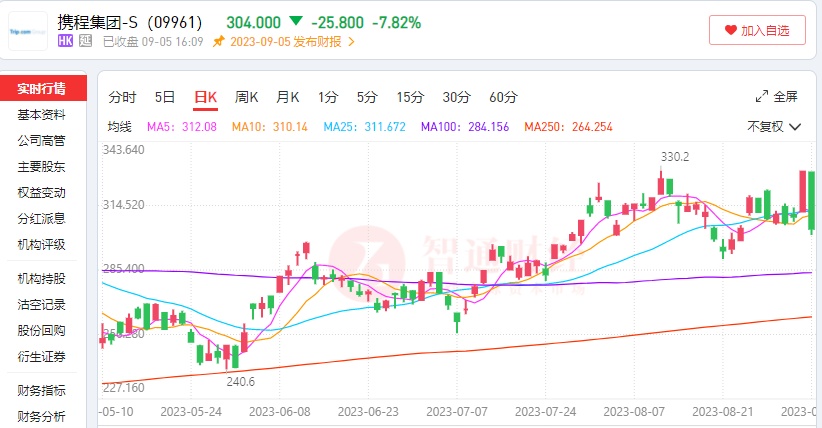The width and height of the screenshot is (822, 428).
Task: Click the 240.6 low price marker
Action: [241, 382]
